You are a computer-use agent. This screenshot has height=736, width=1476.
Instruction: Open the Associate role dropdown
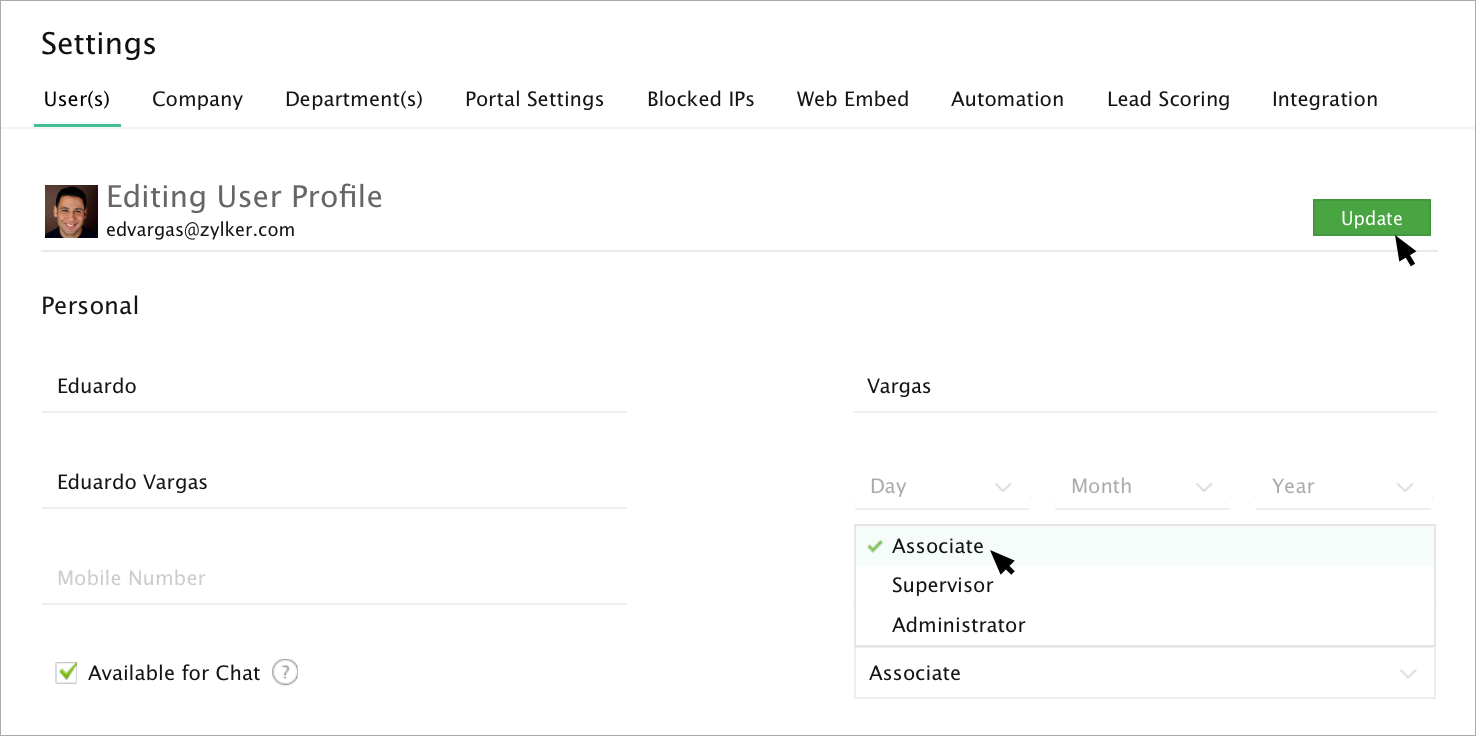coord(1144,673)
